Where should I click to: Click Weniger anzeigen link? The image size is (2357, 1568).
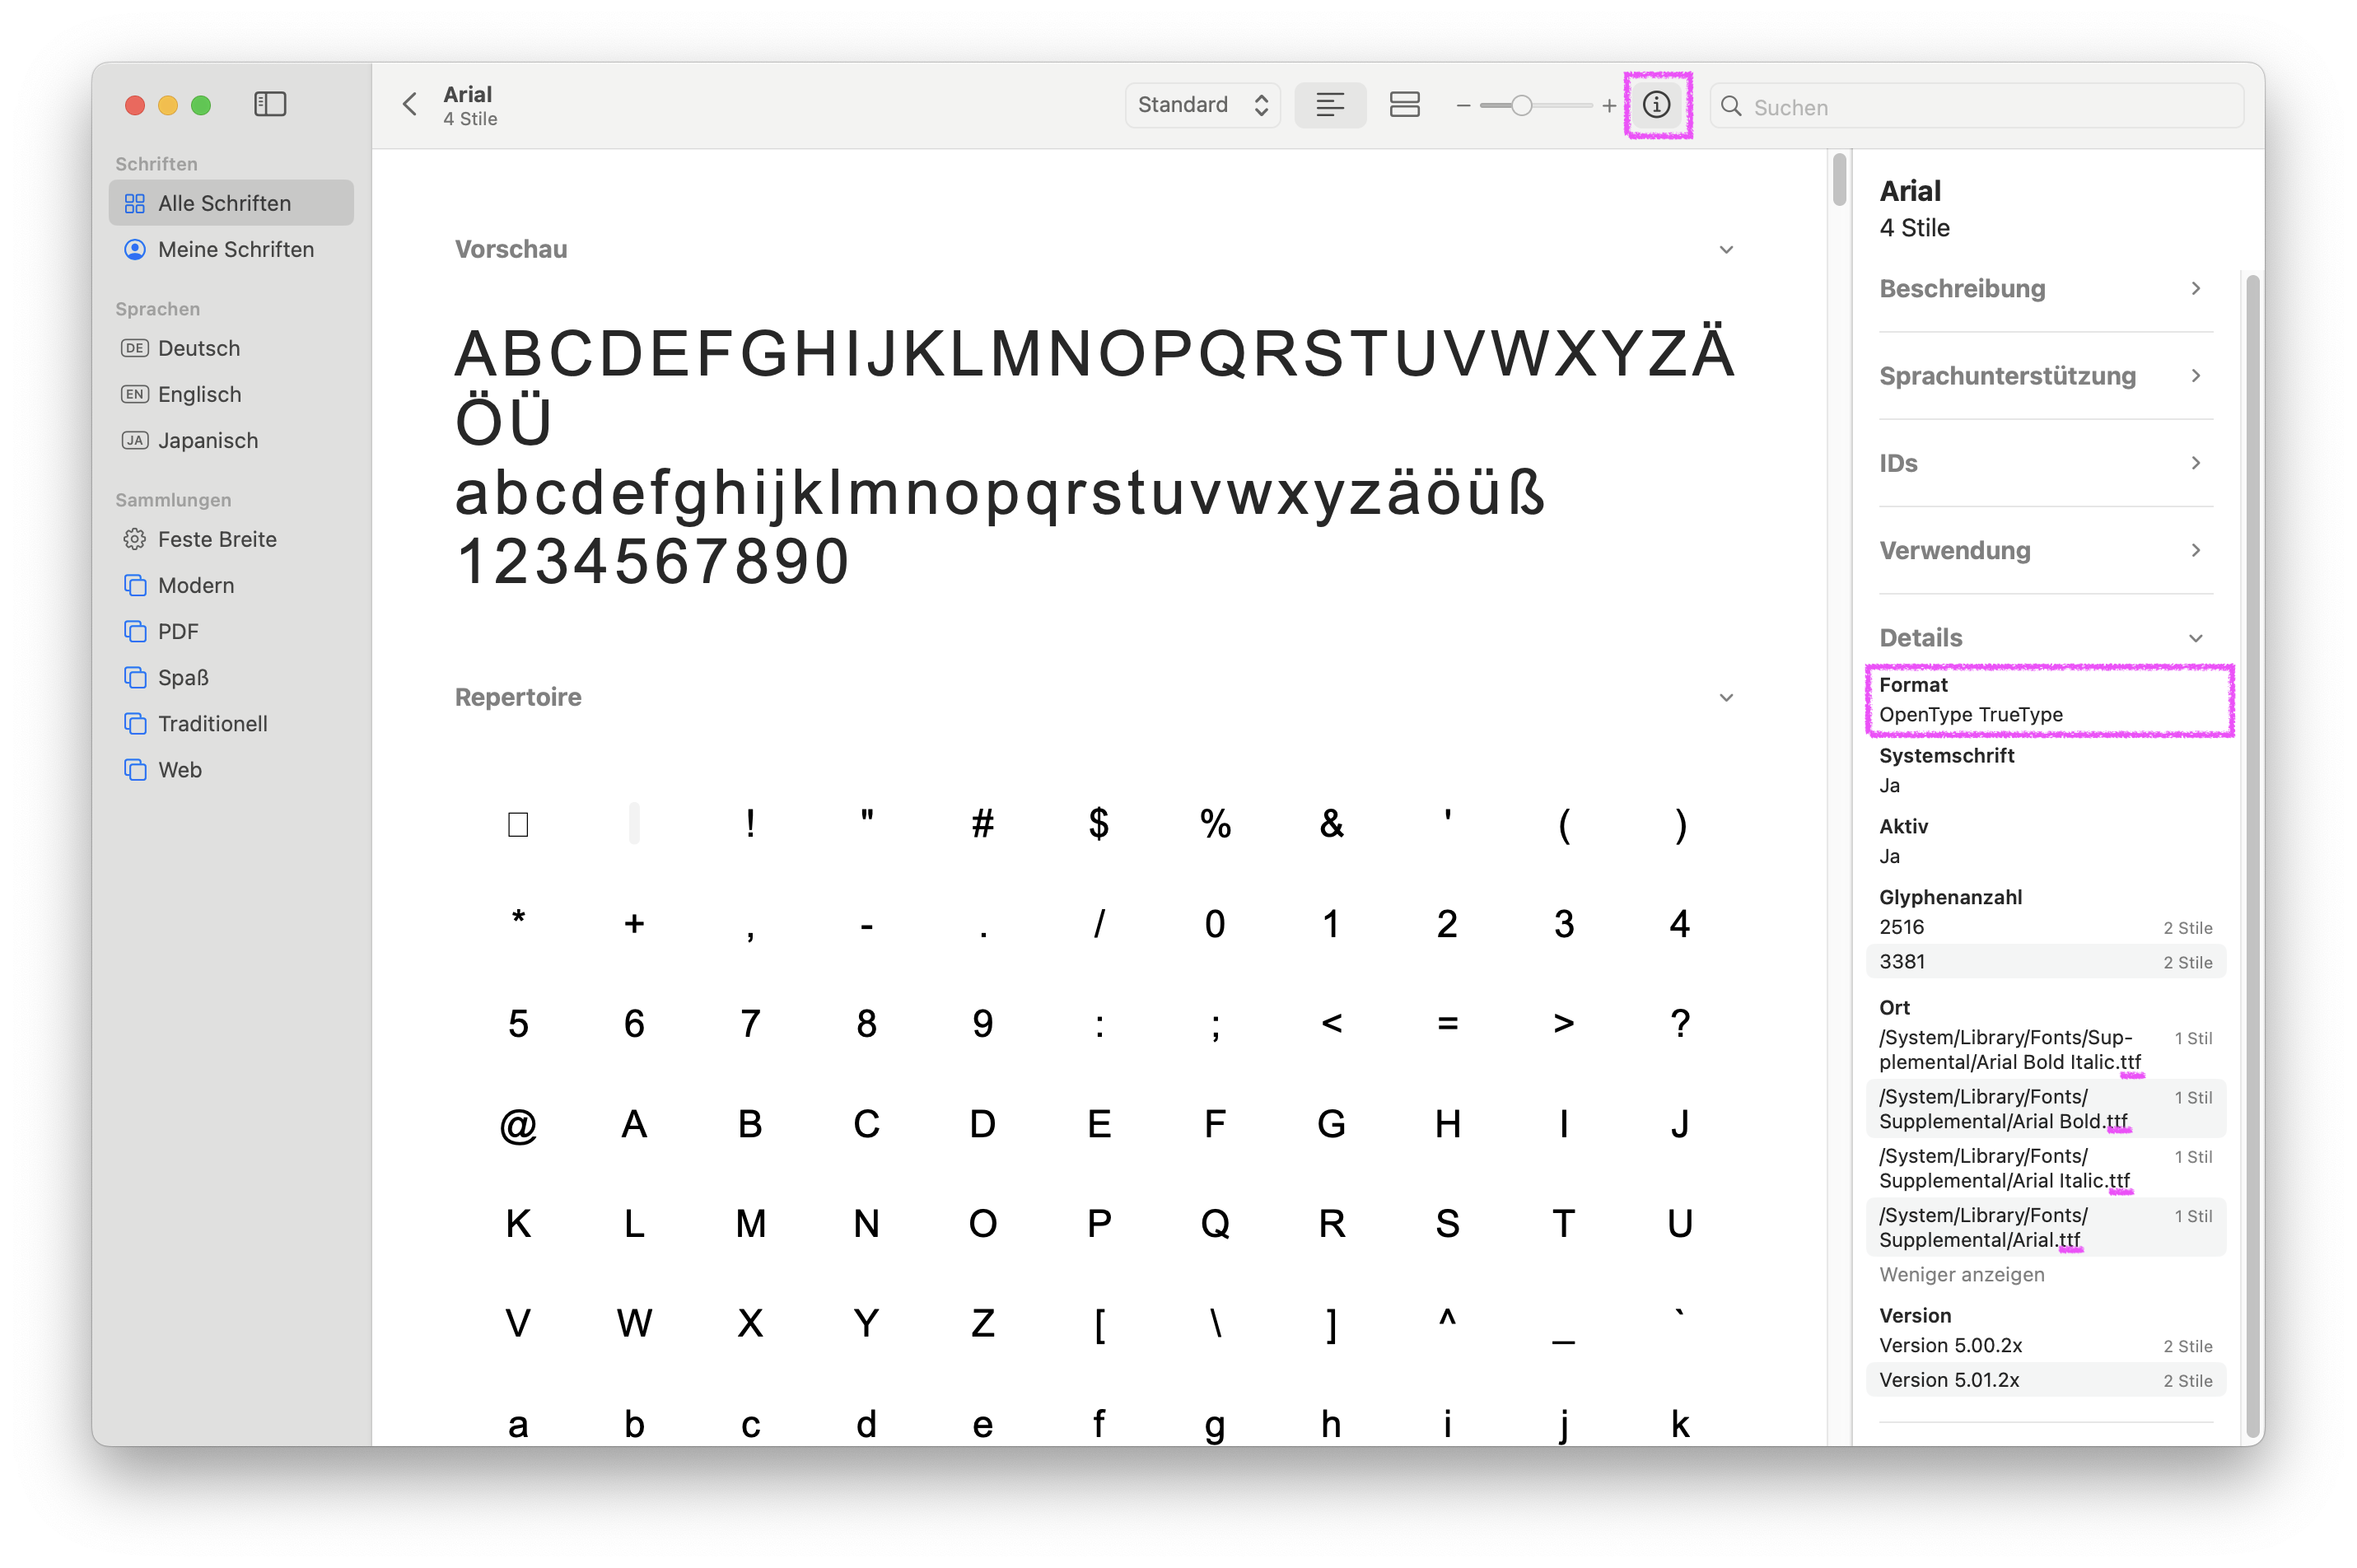tap(1961, 1274)
